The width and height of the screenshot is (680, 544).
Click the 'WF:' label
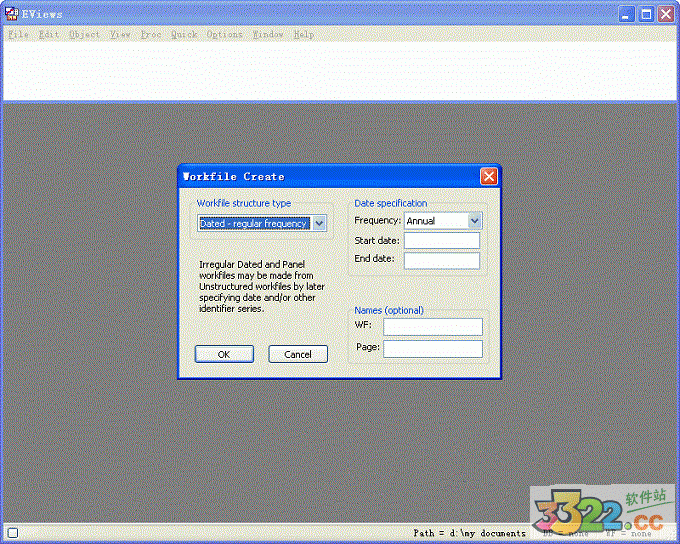363,324
